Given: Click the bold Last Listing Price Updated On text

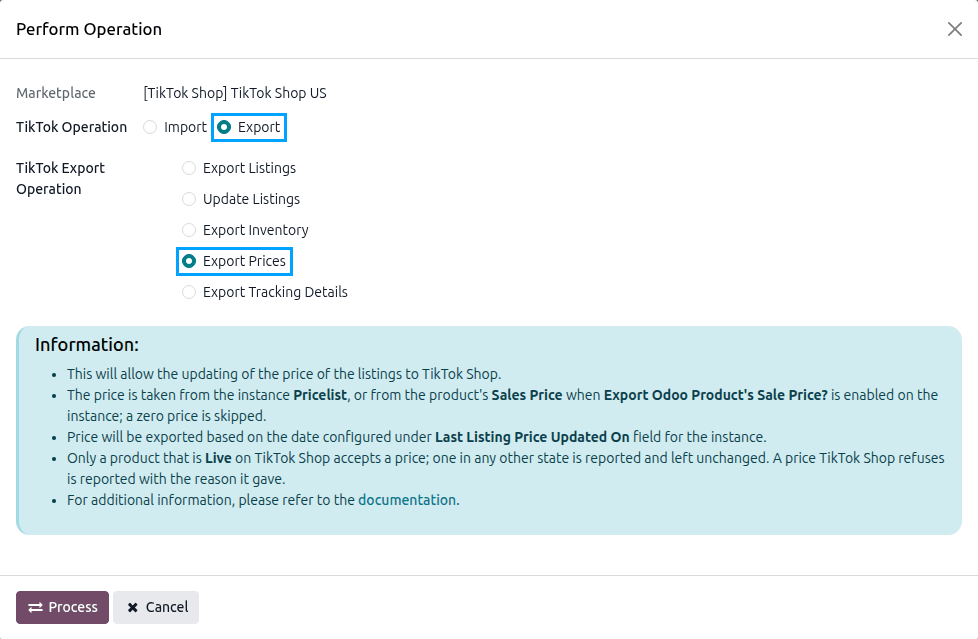Looking at the screenshot, I should click(x=532, y=437).
